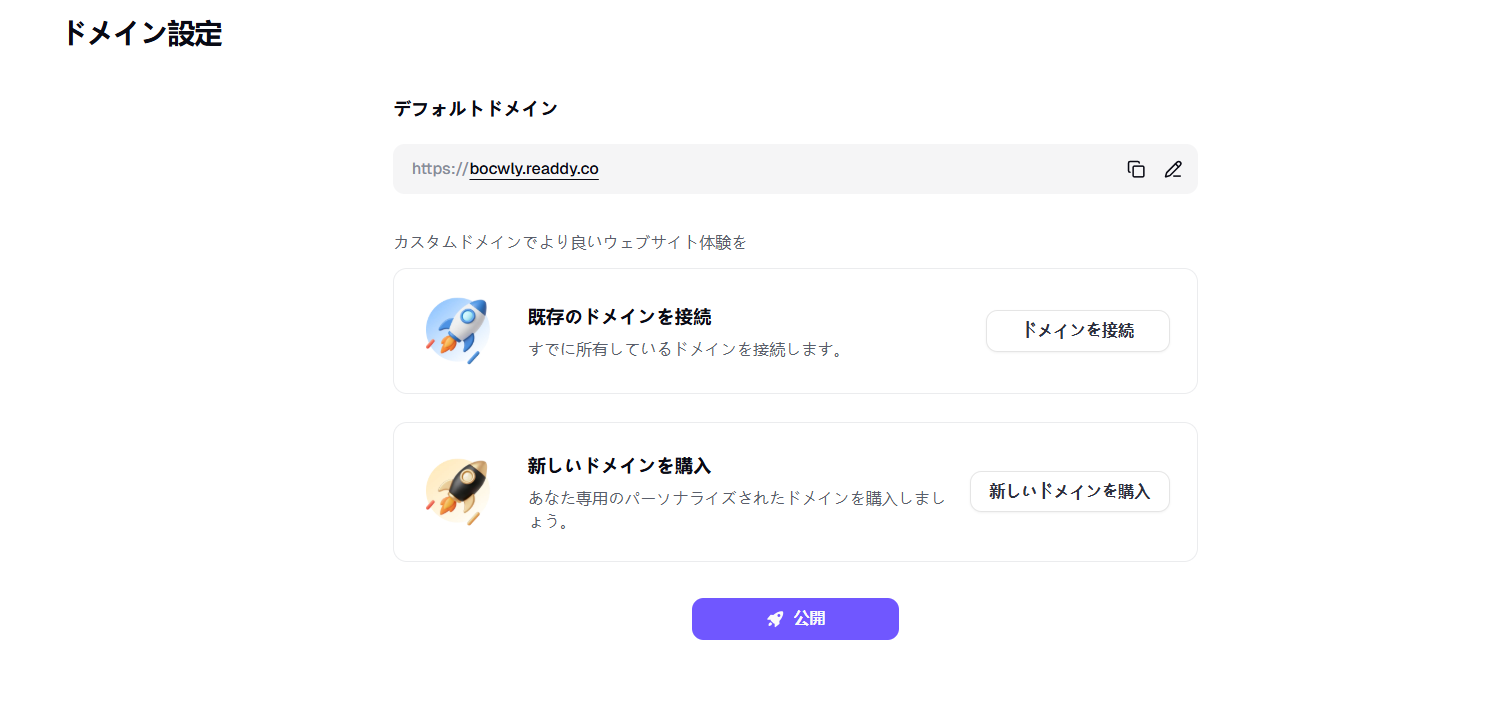Click the black and orange rocket illustration
The height and width of the screenshot is (705, 1505).
pyautogui.click(x=457, y=491)
